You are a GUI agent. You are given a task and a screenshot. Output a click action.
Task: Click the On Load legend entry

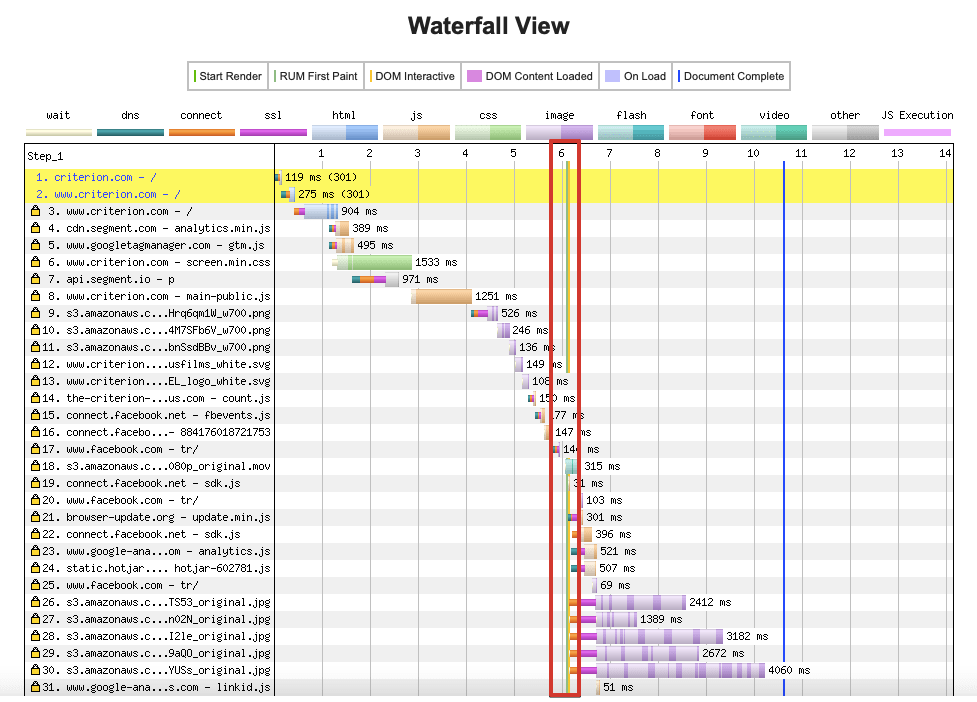pyautogui.click(x=636, y=76)
